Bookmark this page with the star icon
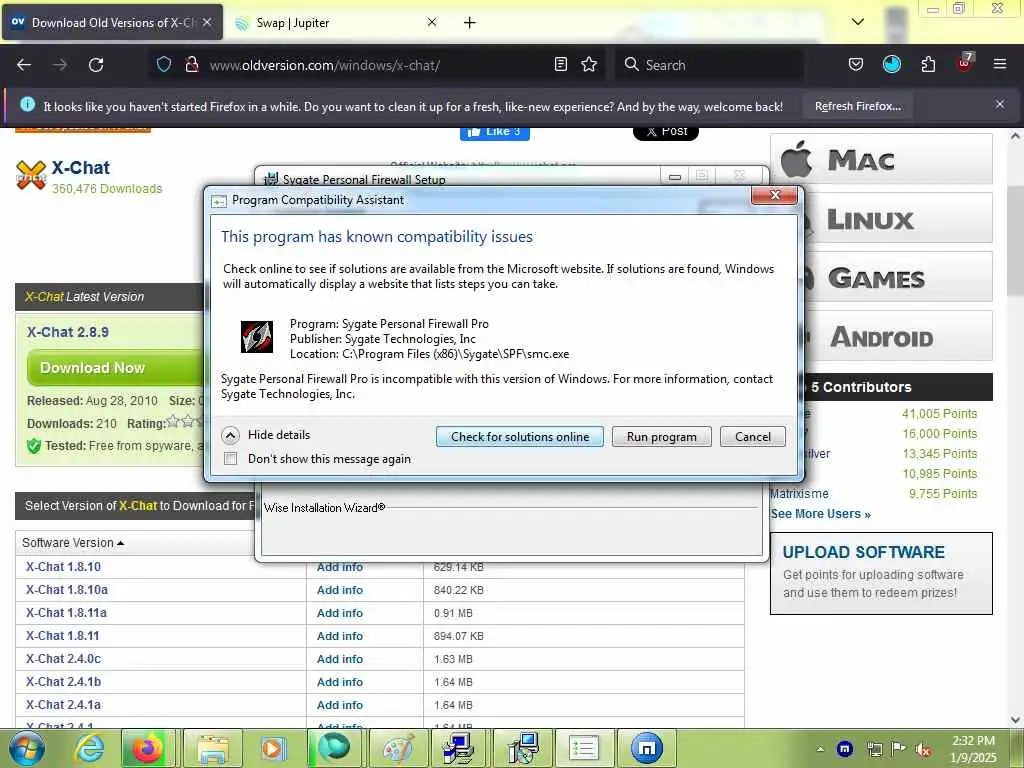The height and width of the screenshot is (768, 1024). coord(589,64)
